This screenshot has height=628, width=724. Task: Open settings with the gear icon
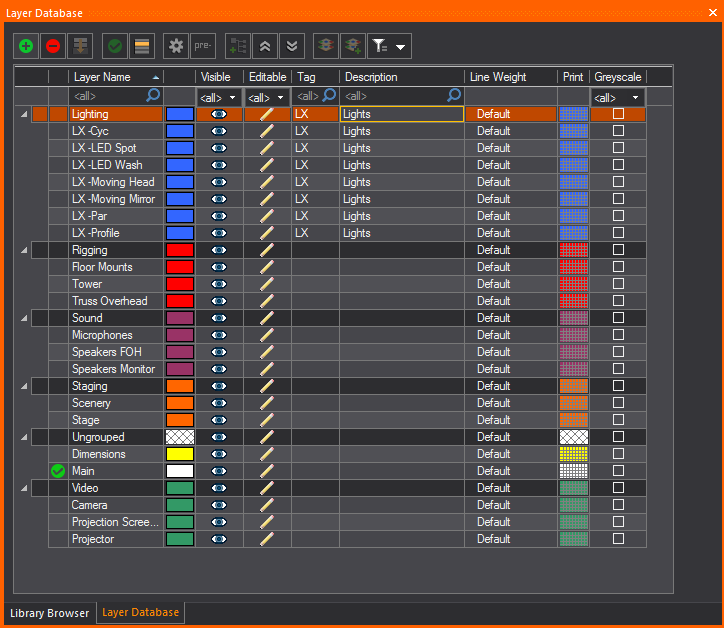coord(176,46)
